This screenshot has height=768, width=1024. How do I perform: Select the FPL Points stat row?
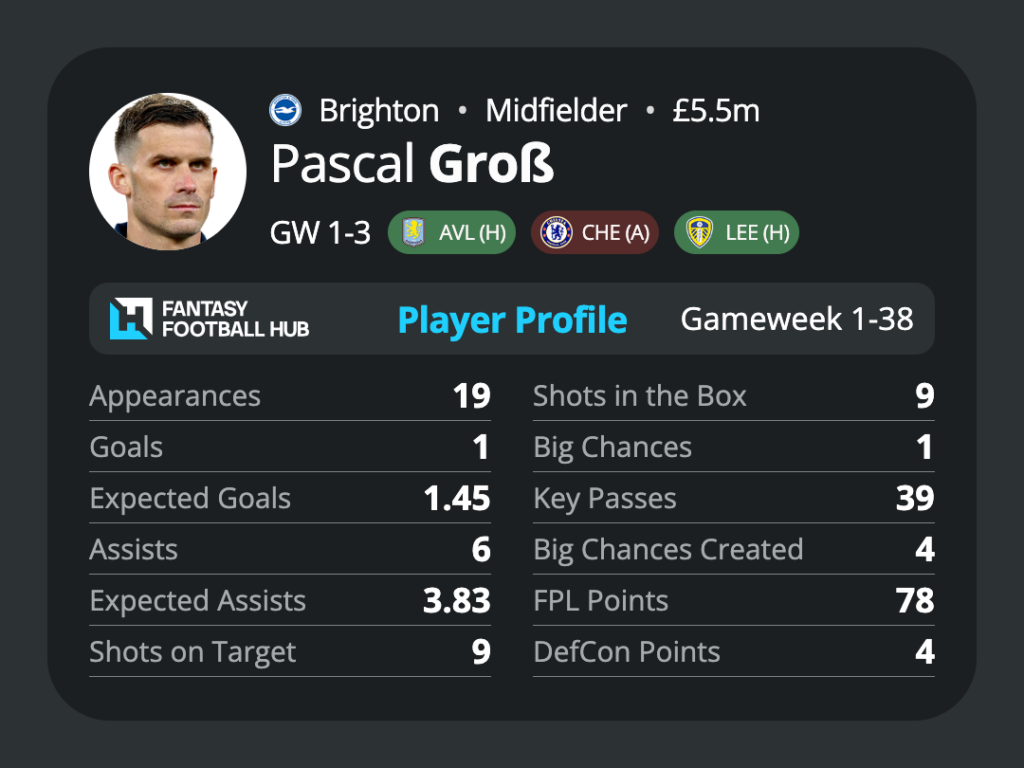pyautogui.click(x=734, y=601)
